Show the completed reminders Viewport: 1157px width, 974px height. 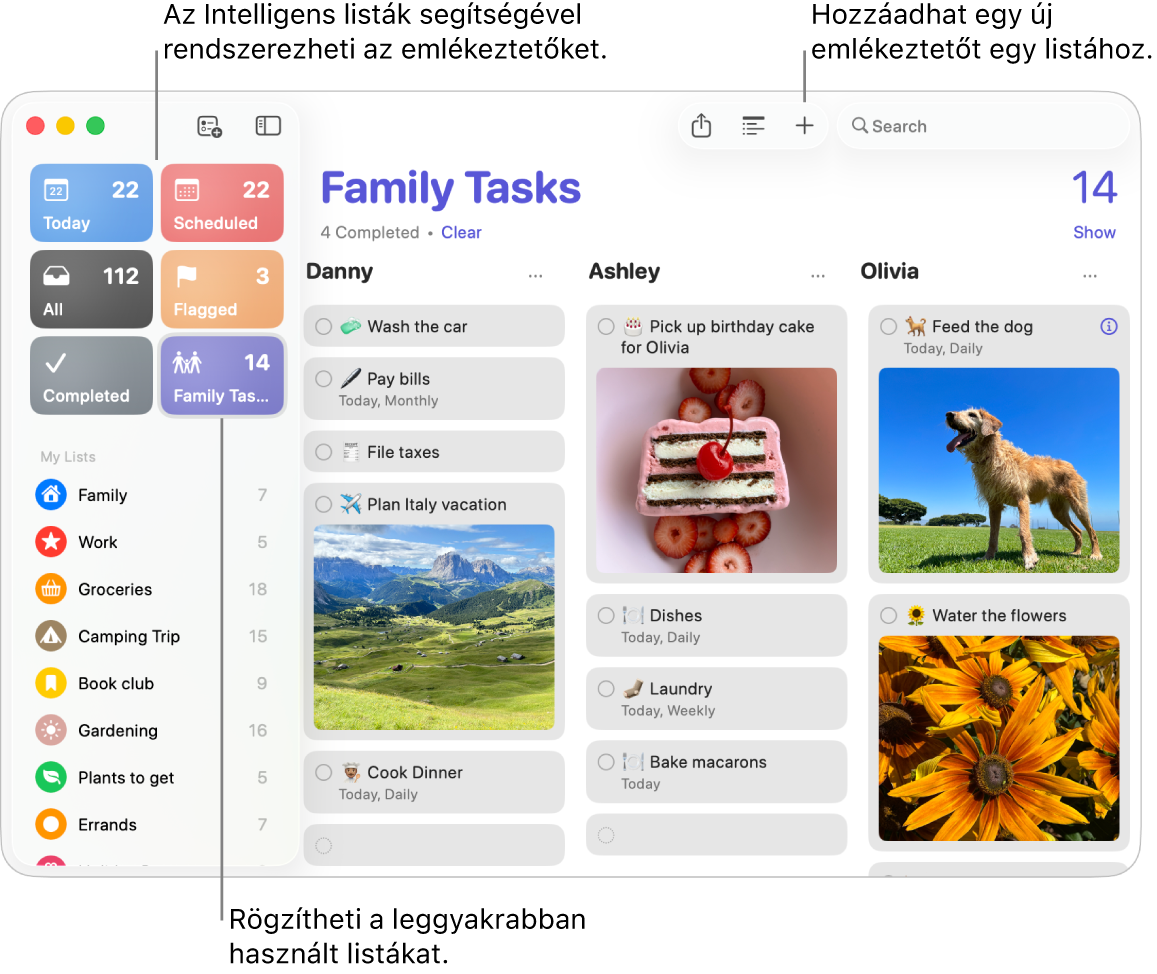[x=1094, y=232]
